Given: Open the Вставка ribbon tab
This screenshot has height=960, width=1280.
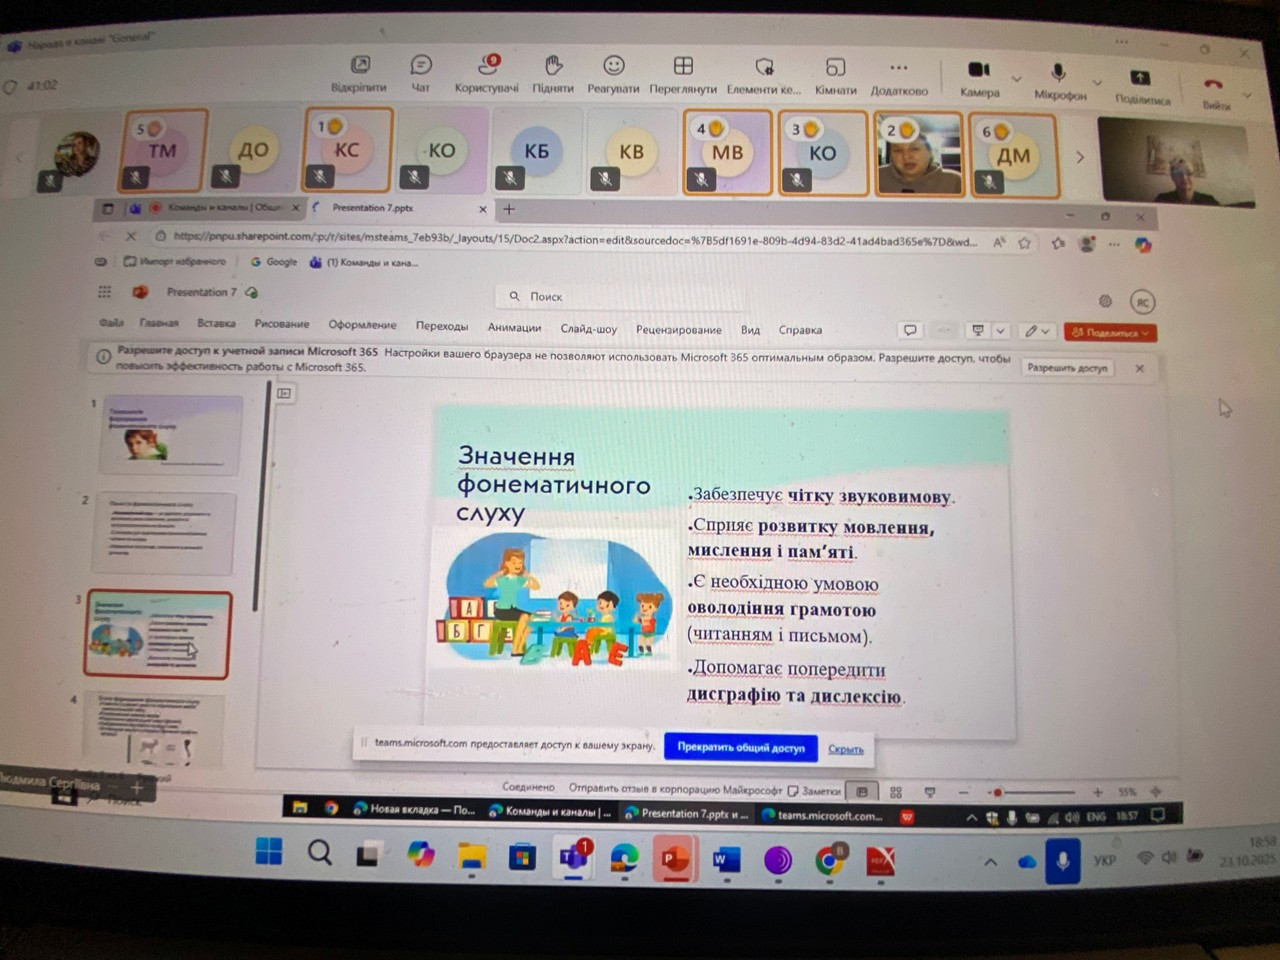Looking at the screenshot, I should [x=216, y=323].
